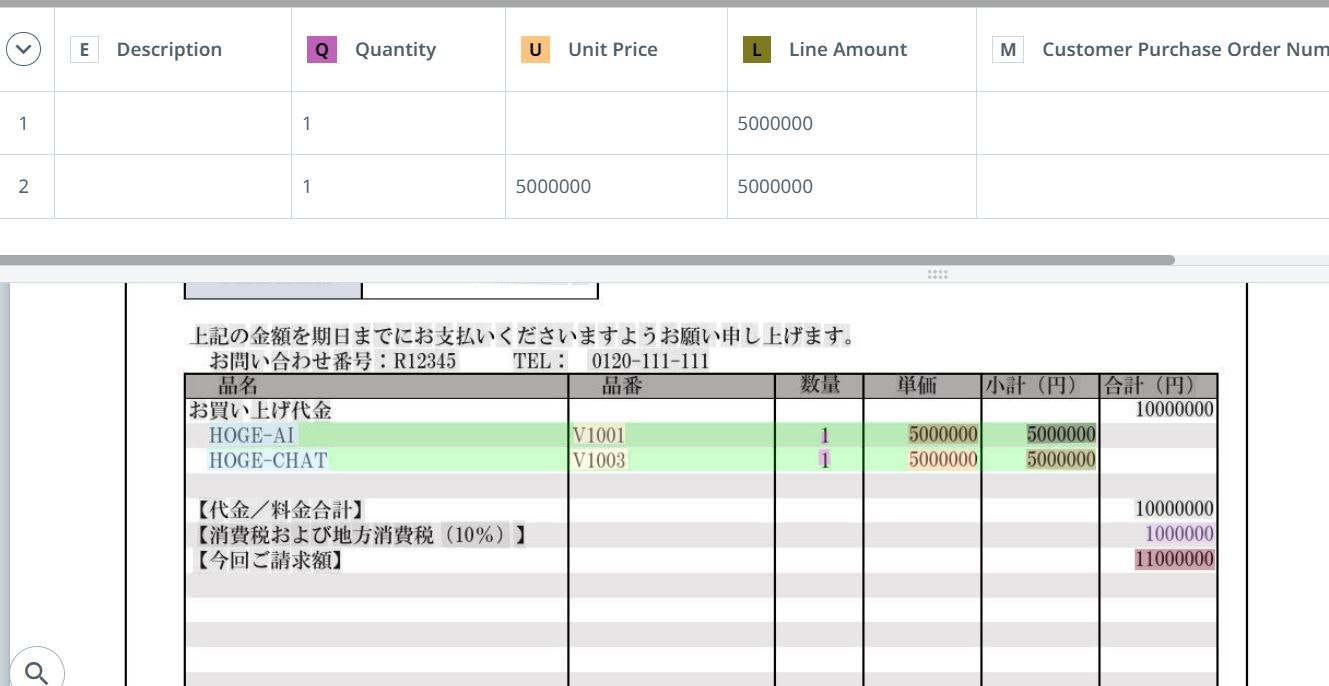Click the 品名 invoice column header
This screenshot has height=686, width=1329.
tap(239, 385)
